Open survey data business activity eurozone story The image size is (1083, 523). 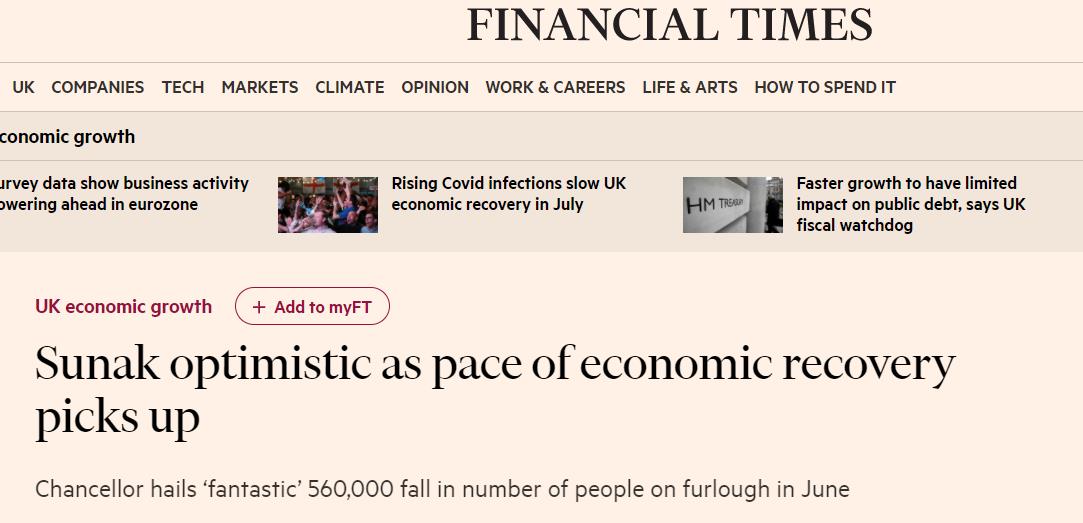pos(124,194)
